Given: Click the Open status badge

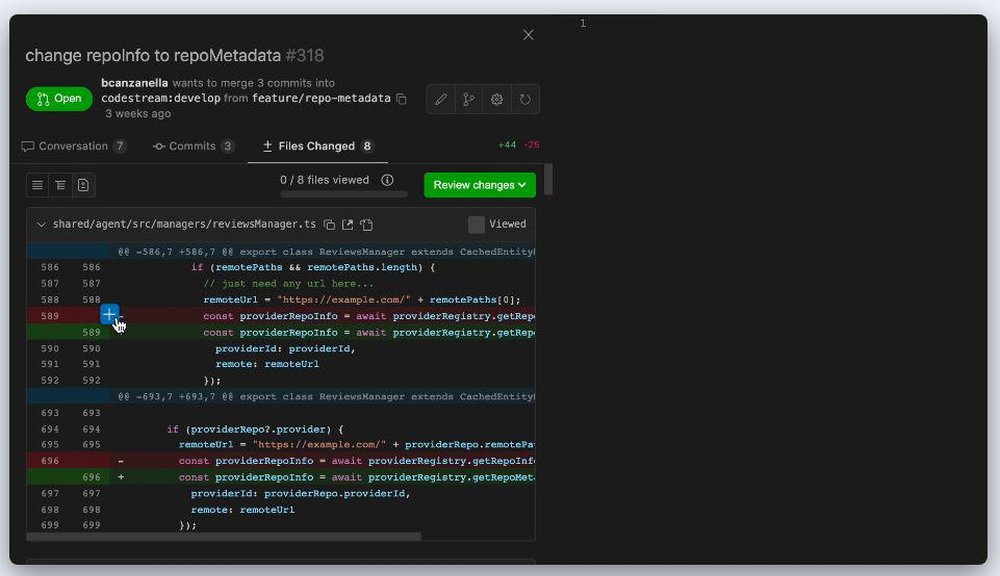Looking at the screenshot, I should click(59, 99).
